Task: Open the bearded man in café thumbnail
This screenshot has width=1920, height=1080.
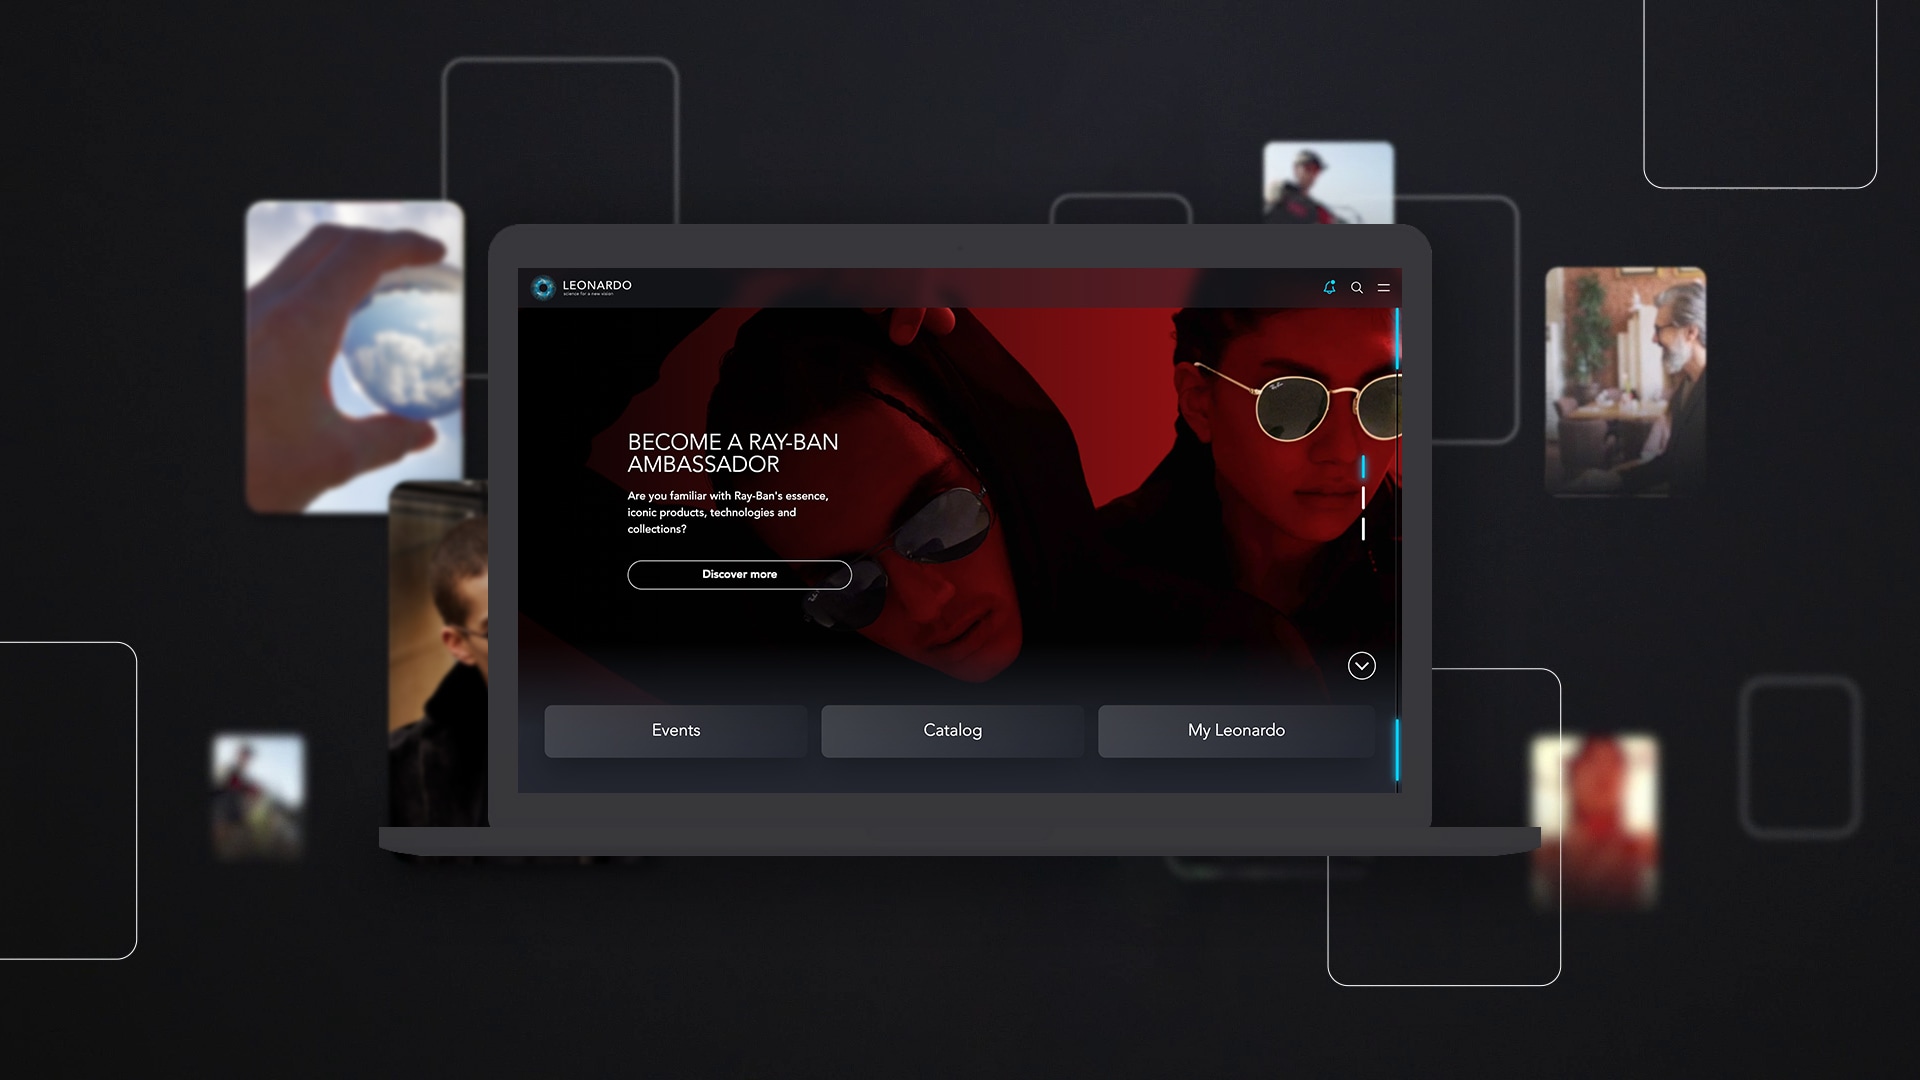Action: (1625, 381)
